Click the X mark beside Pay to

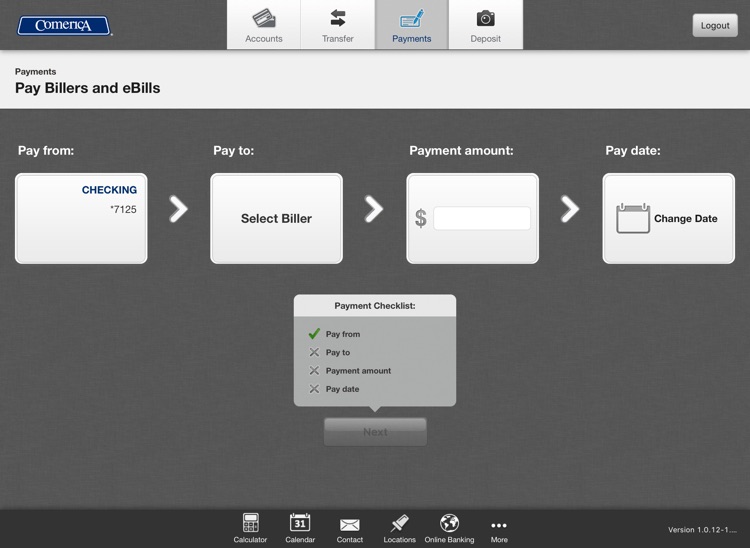[314, 352]
